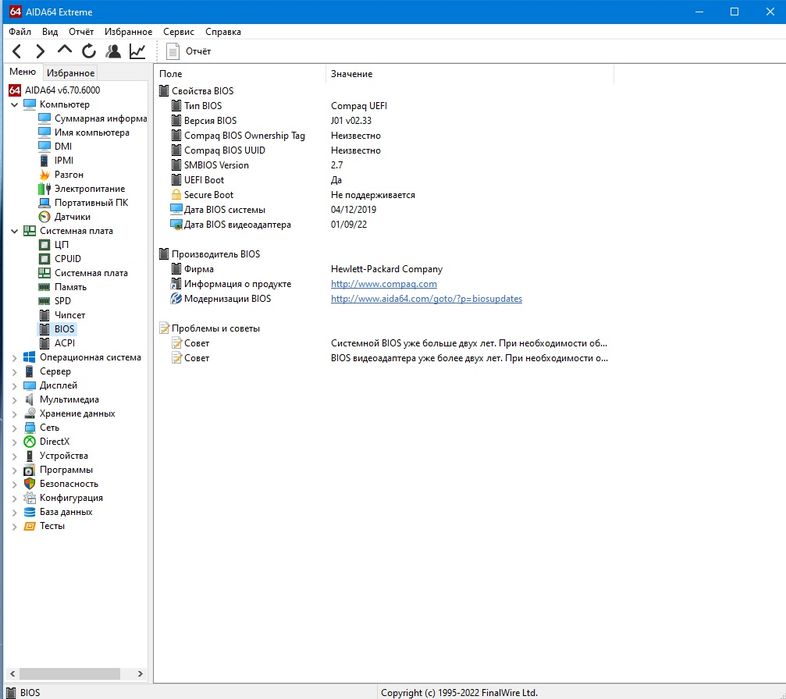Open the Отчёт menu in menu bar

[x=81, y=32]
